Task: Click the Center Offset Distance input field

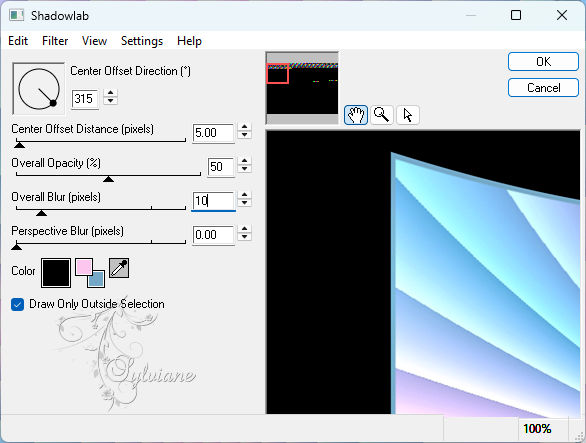Action: [213, 133]
